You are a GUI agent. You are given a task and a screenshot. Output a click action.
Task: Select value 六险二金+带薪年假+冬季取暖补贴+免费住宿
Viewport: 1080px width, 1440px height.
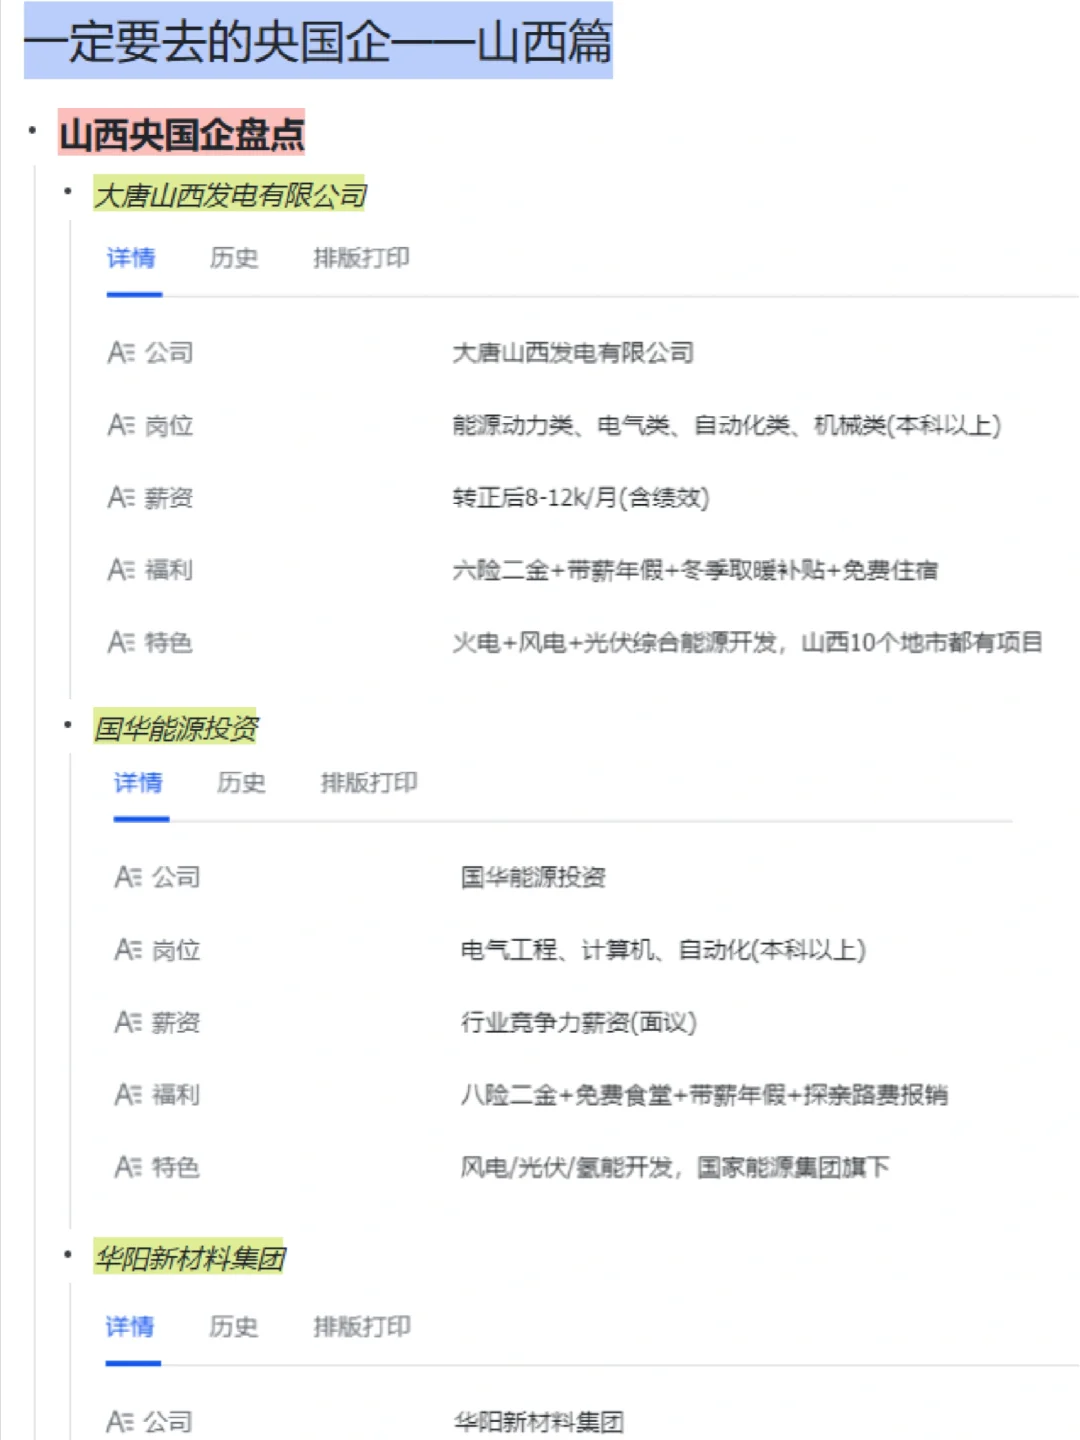(695, 570)
